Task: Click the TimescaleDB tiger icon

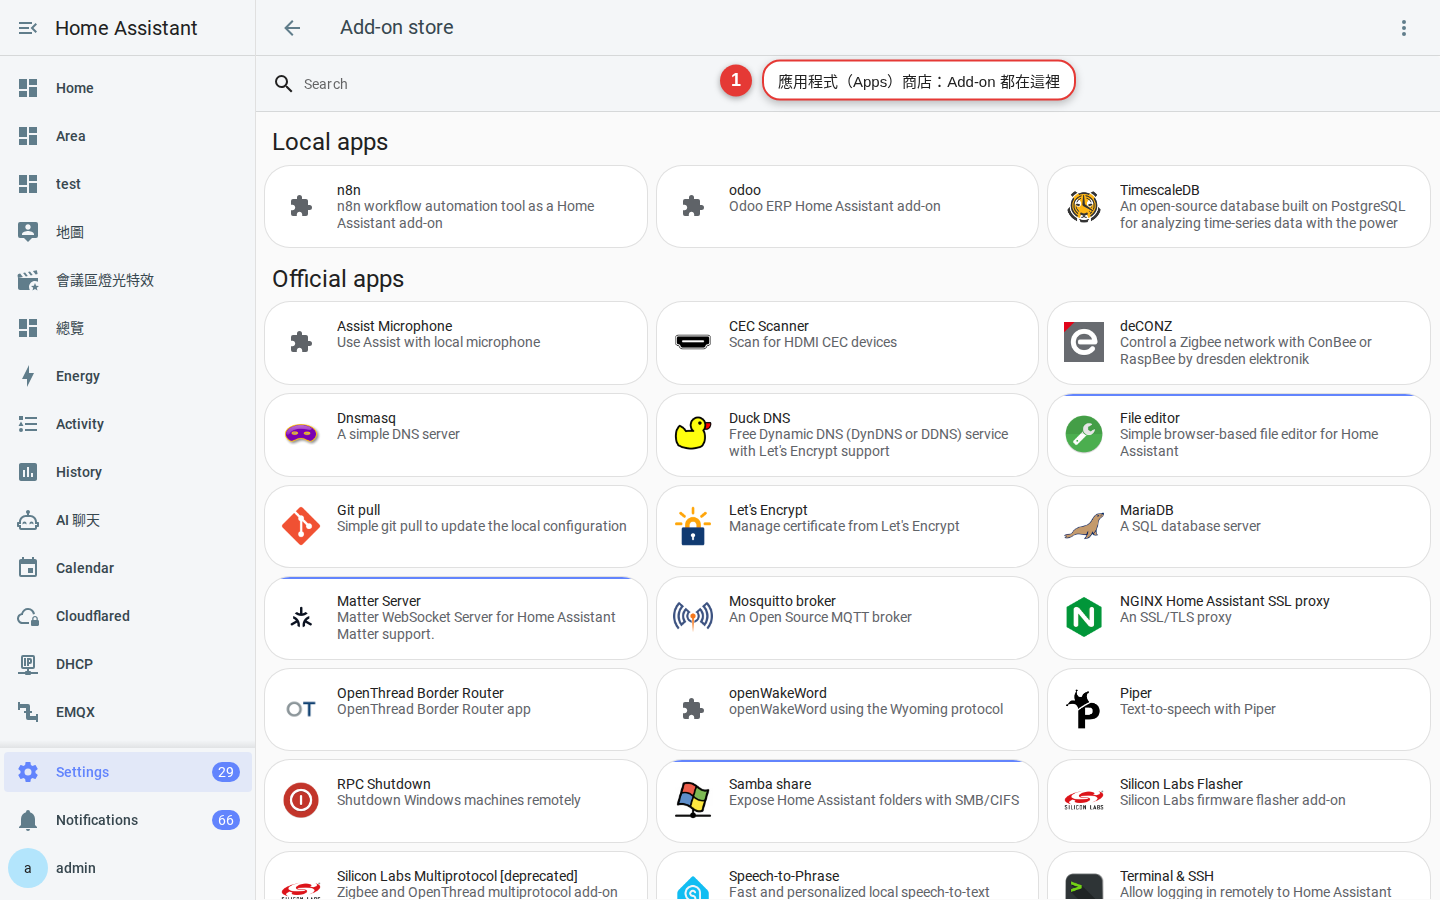Action: tap(1084, 206)
